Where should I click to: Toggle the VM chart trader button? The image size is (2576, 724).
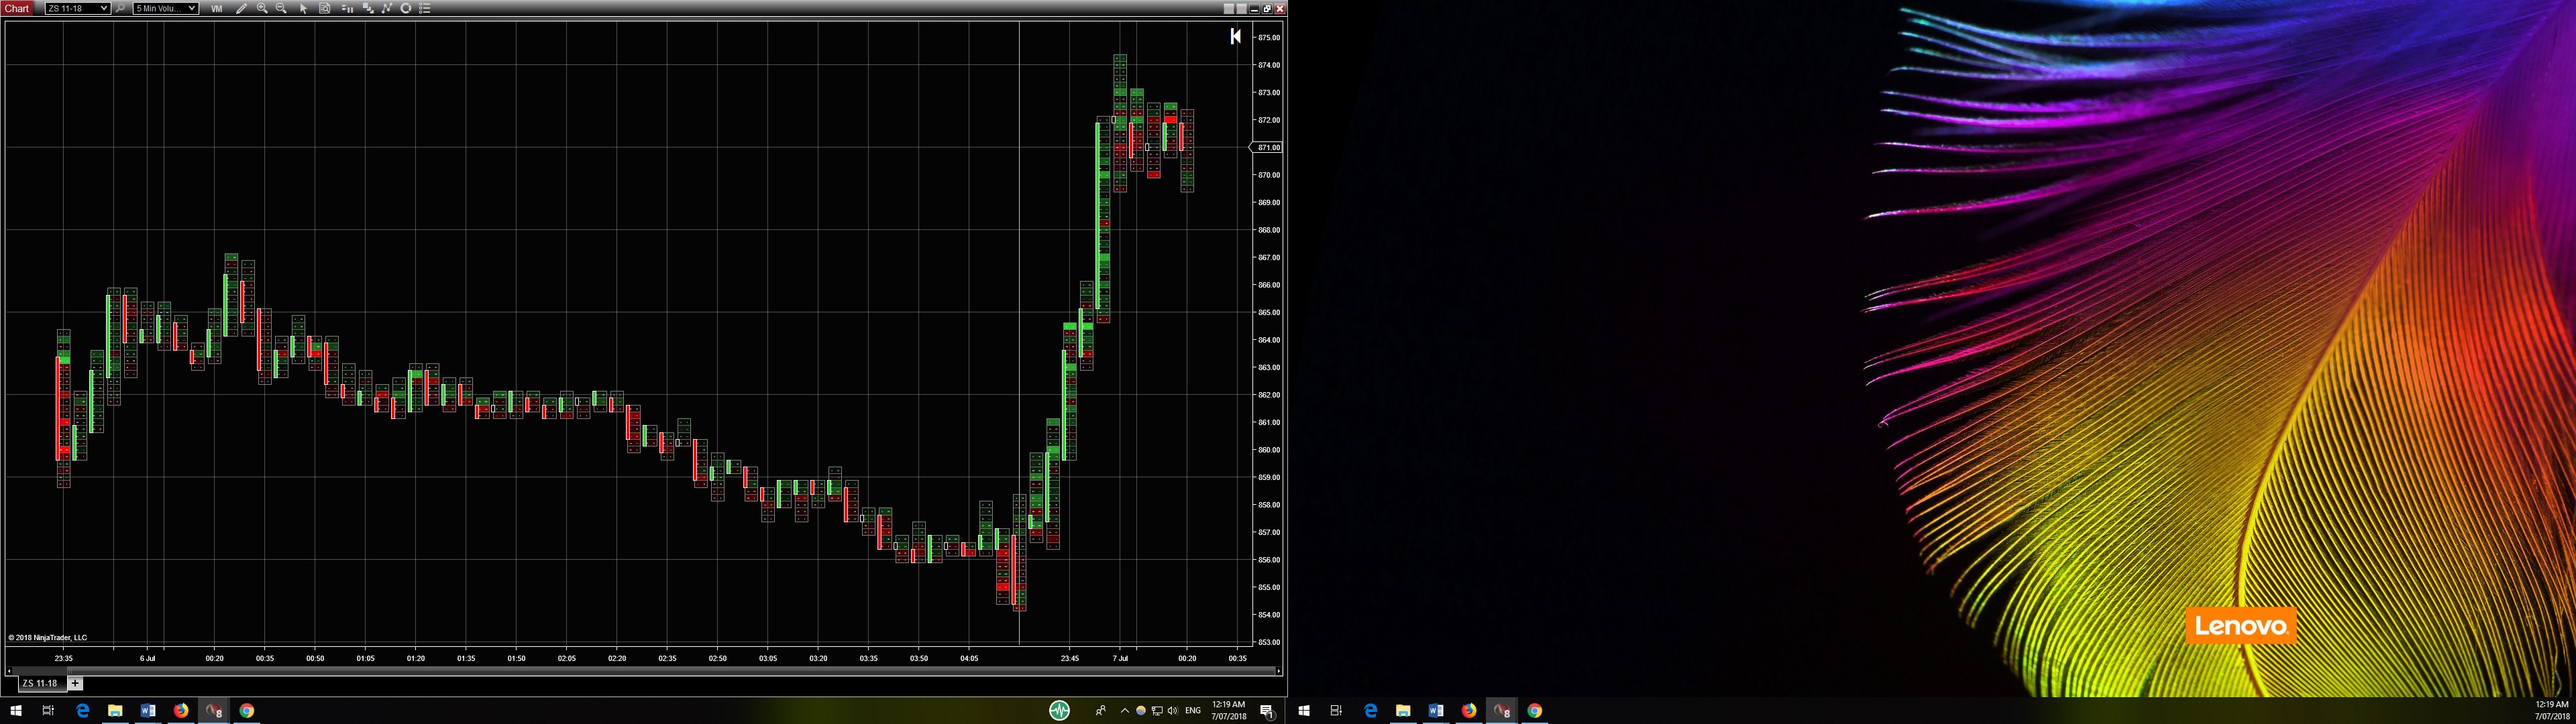point(217,8)
